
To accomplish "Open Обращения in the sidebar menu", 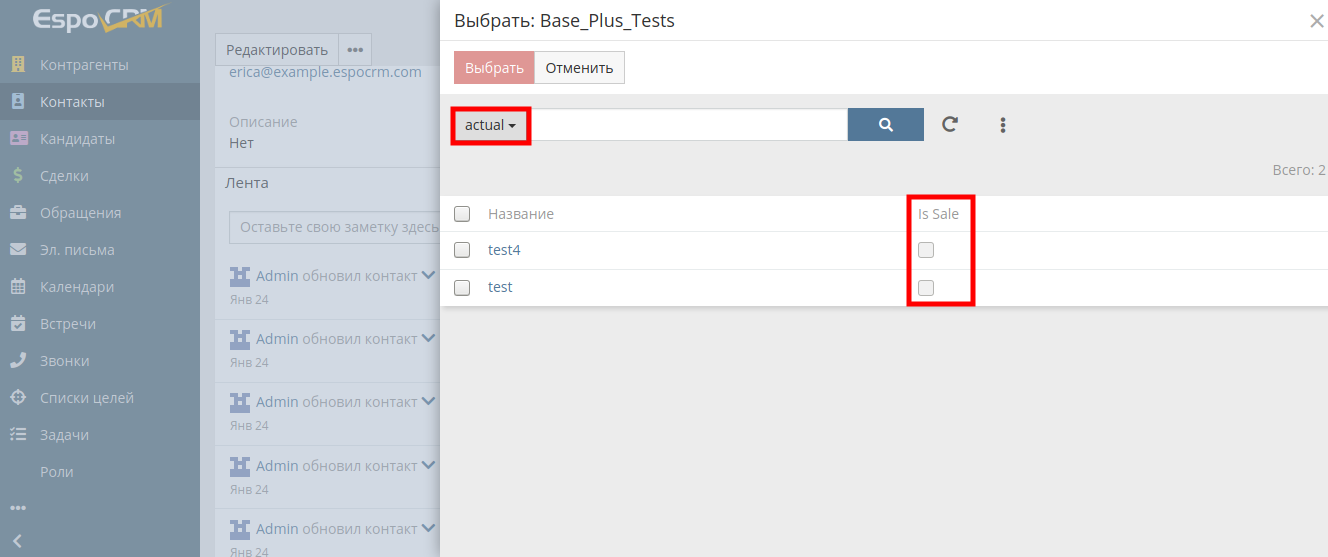I will (80, 213).
